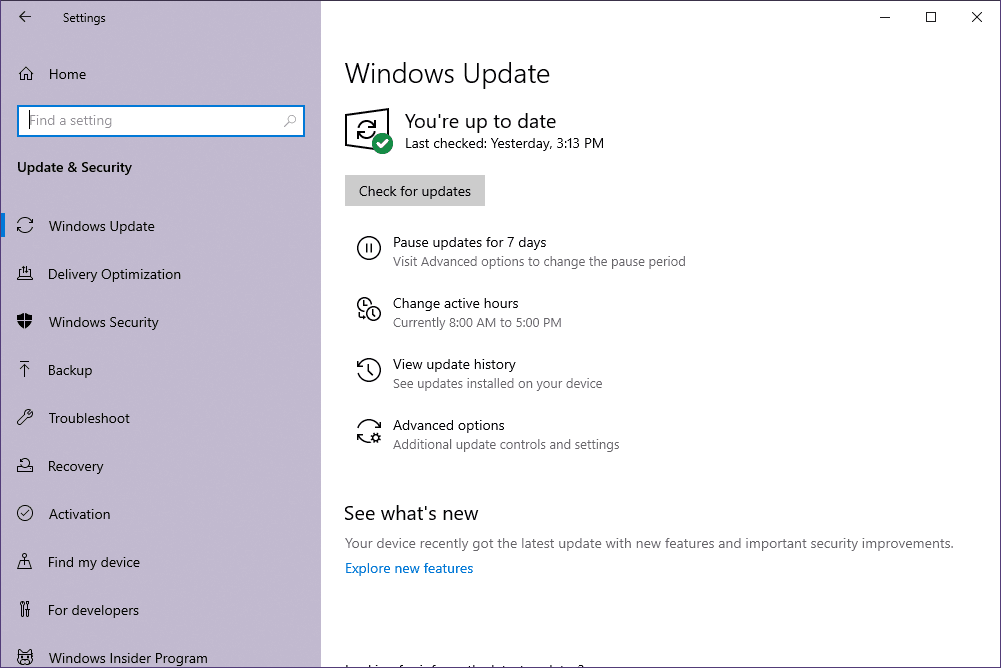Click the Recovery sidebar icon
Viewport: 1002px width, 668px height.
(25, 465)
